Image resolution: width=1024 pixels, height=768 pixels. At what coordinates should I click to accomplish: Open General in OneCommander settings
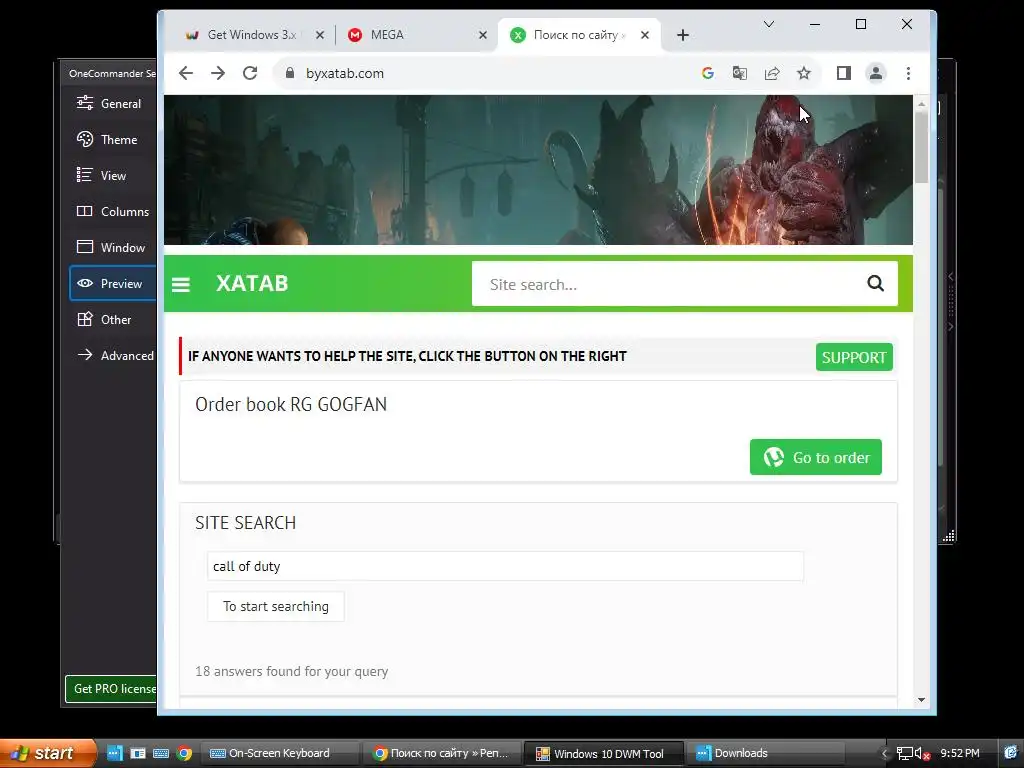tap(112, 103)
